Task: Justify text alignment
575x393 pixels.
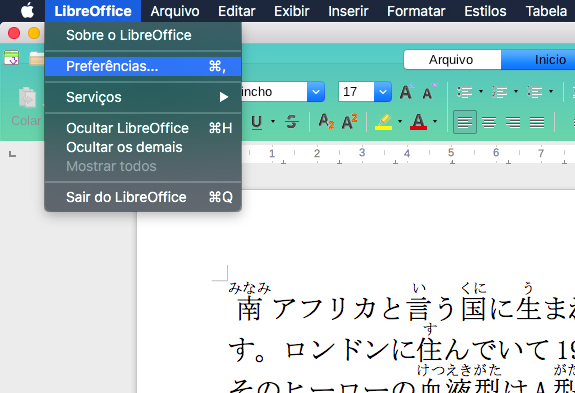Action: pyautogui.click(x=537, y=122)
